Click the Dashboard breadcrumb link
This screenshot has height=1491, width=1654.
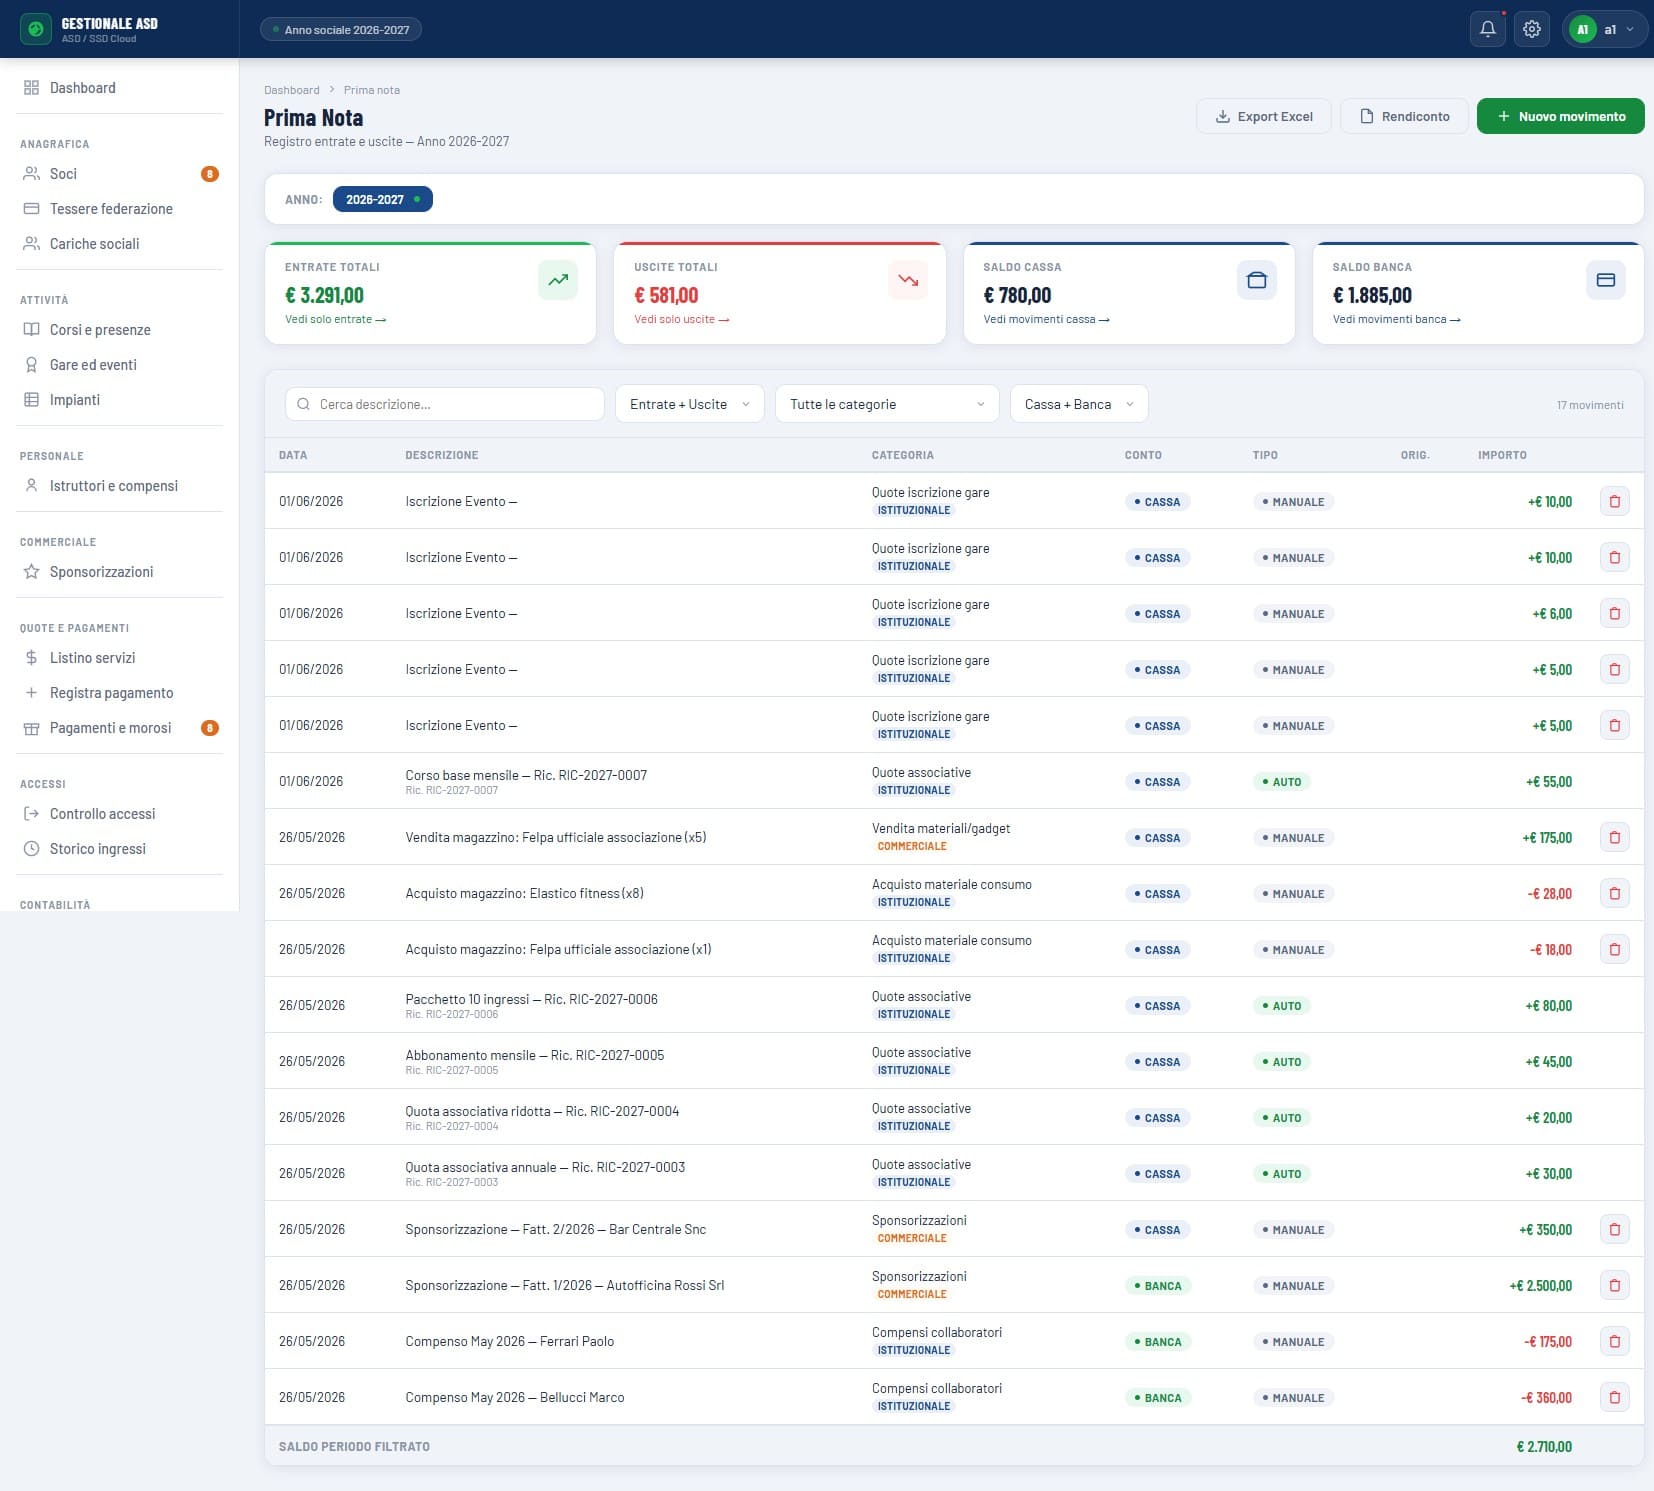point(292,90)
